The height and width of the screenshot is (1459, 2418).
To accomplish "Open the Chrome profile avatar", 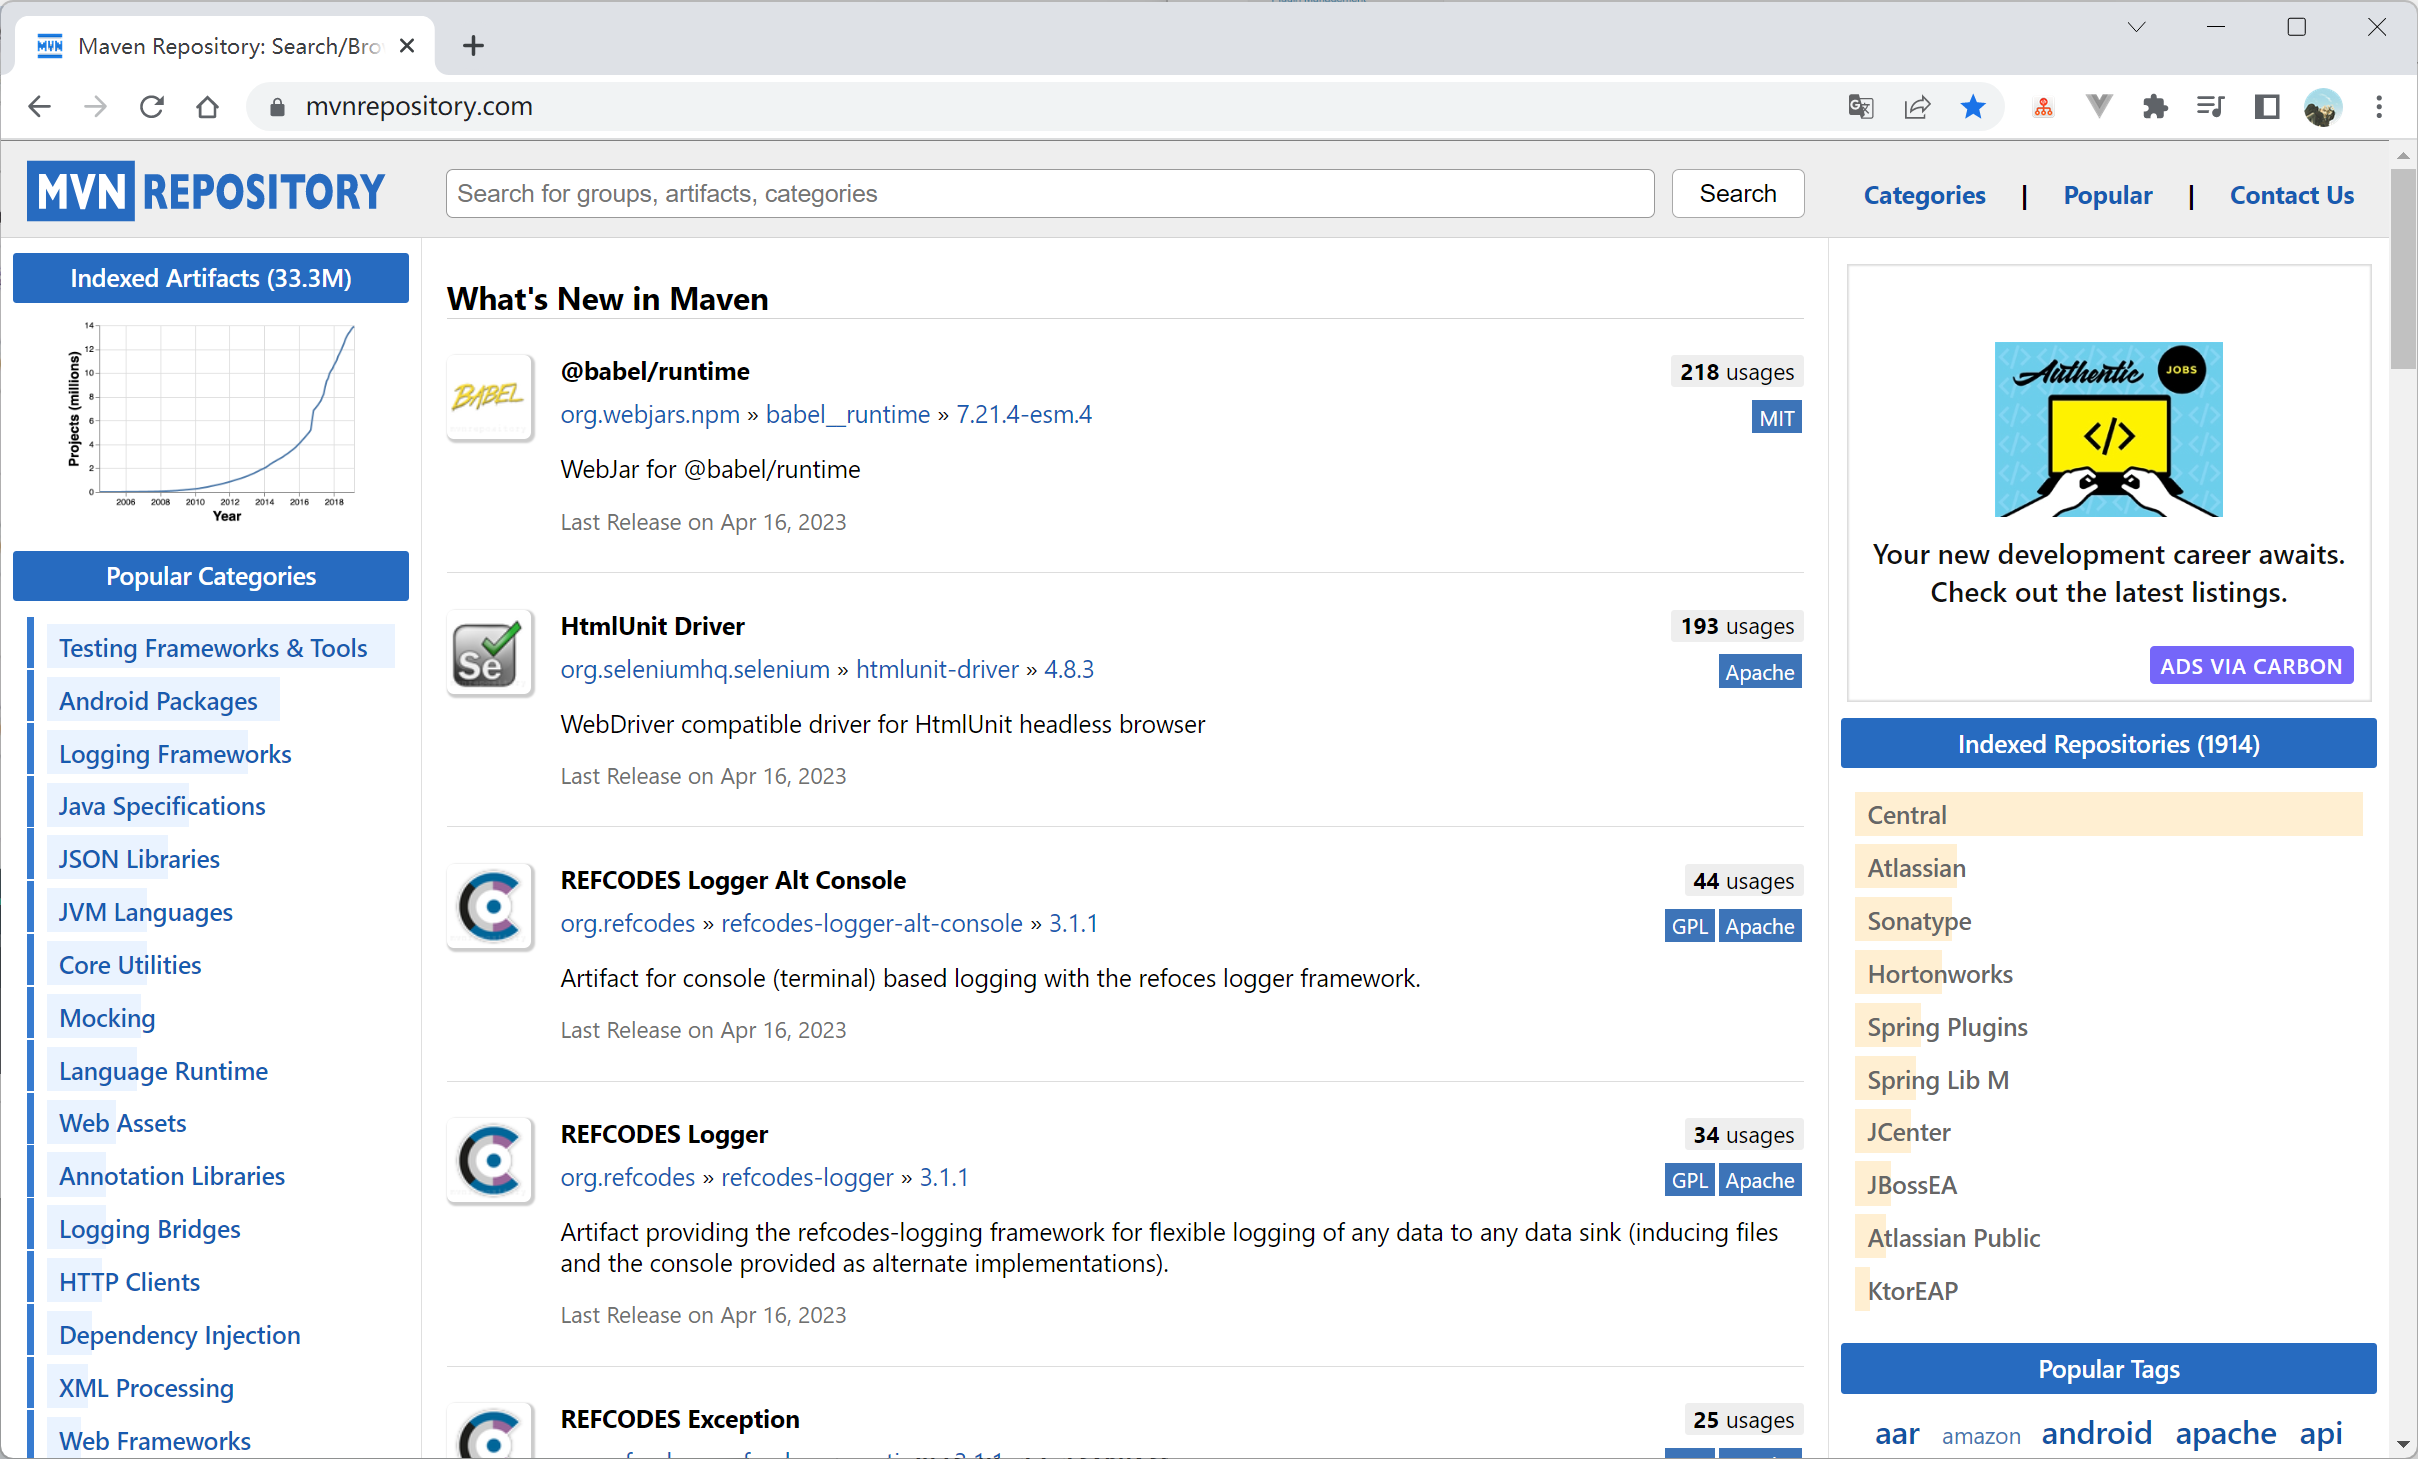I will pyautogui.click(x=2323, y=107).
